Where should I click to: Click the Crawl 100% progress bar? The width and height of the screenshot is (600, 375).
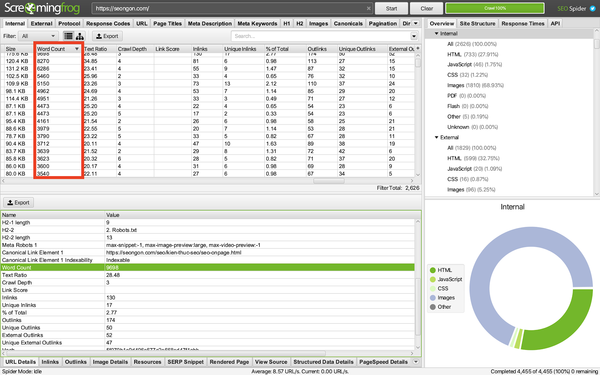click(x=495, y=8)
